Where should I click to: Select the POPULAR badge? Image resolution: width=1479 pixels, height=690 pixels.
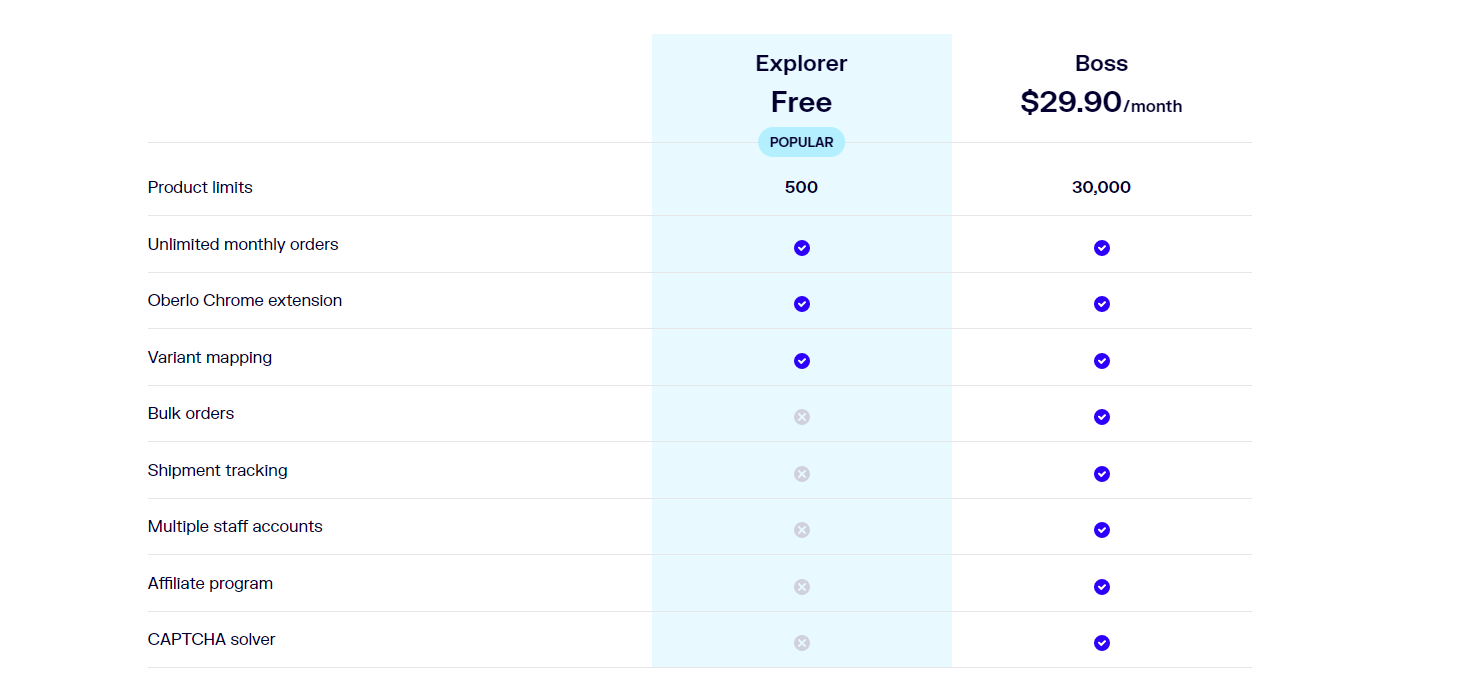[x=801, y=142]
